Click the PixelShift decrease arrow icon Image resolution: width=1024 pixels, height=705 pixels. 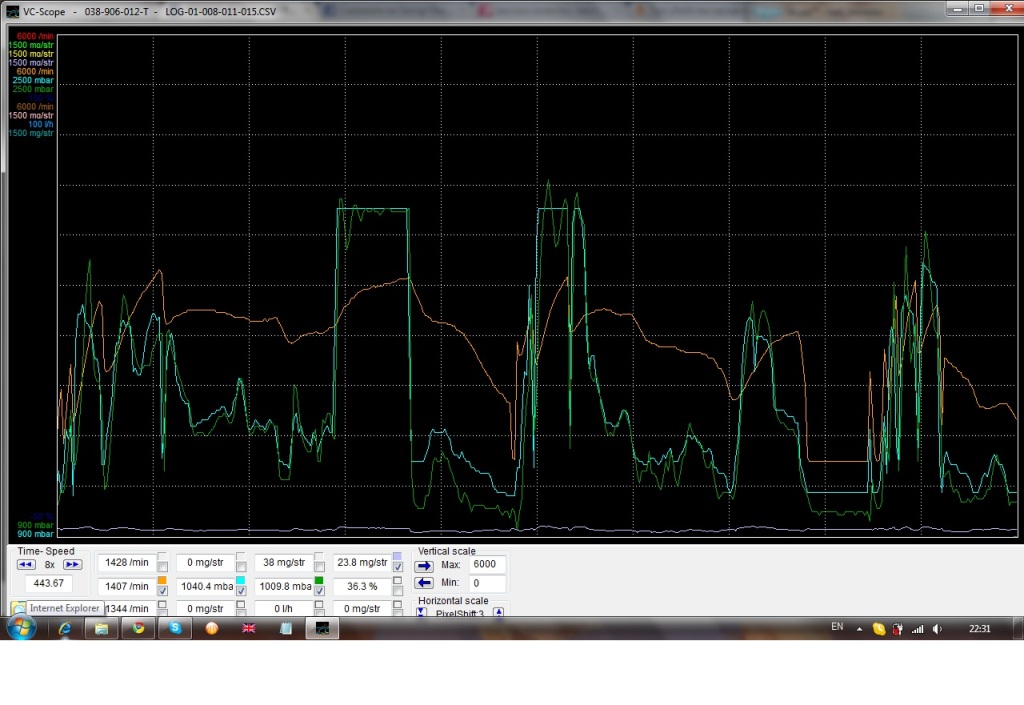click(x=422, y=612)
